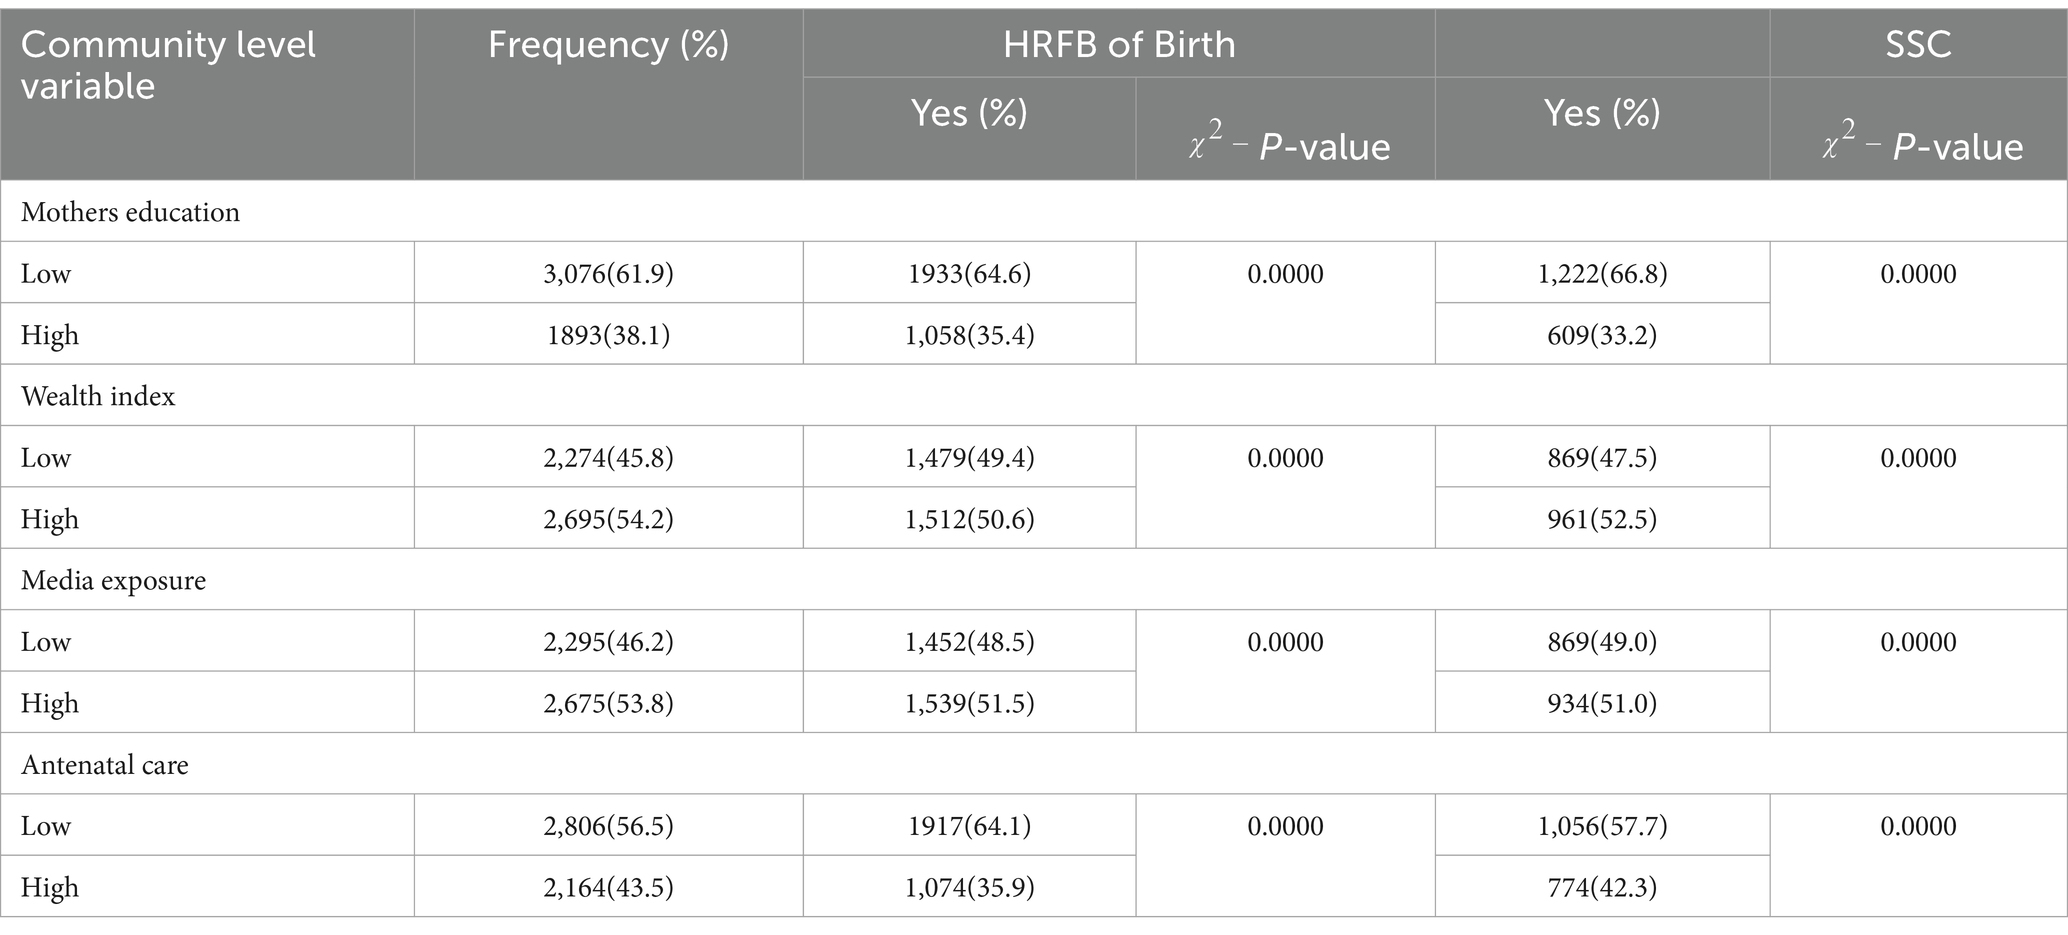2068x935 pixels.
Task: Click the value 2,295(46.2)
Action: pos(608,641)
